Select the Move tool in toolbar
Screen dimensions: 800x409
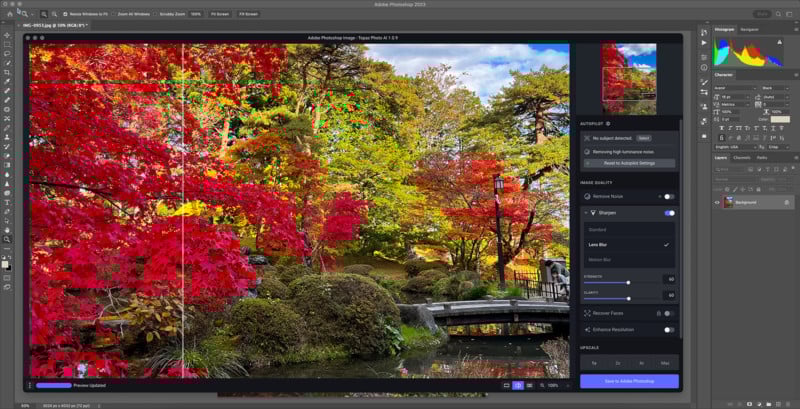pos(7,35)
